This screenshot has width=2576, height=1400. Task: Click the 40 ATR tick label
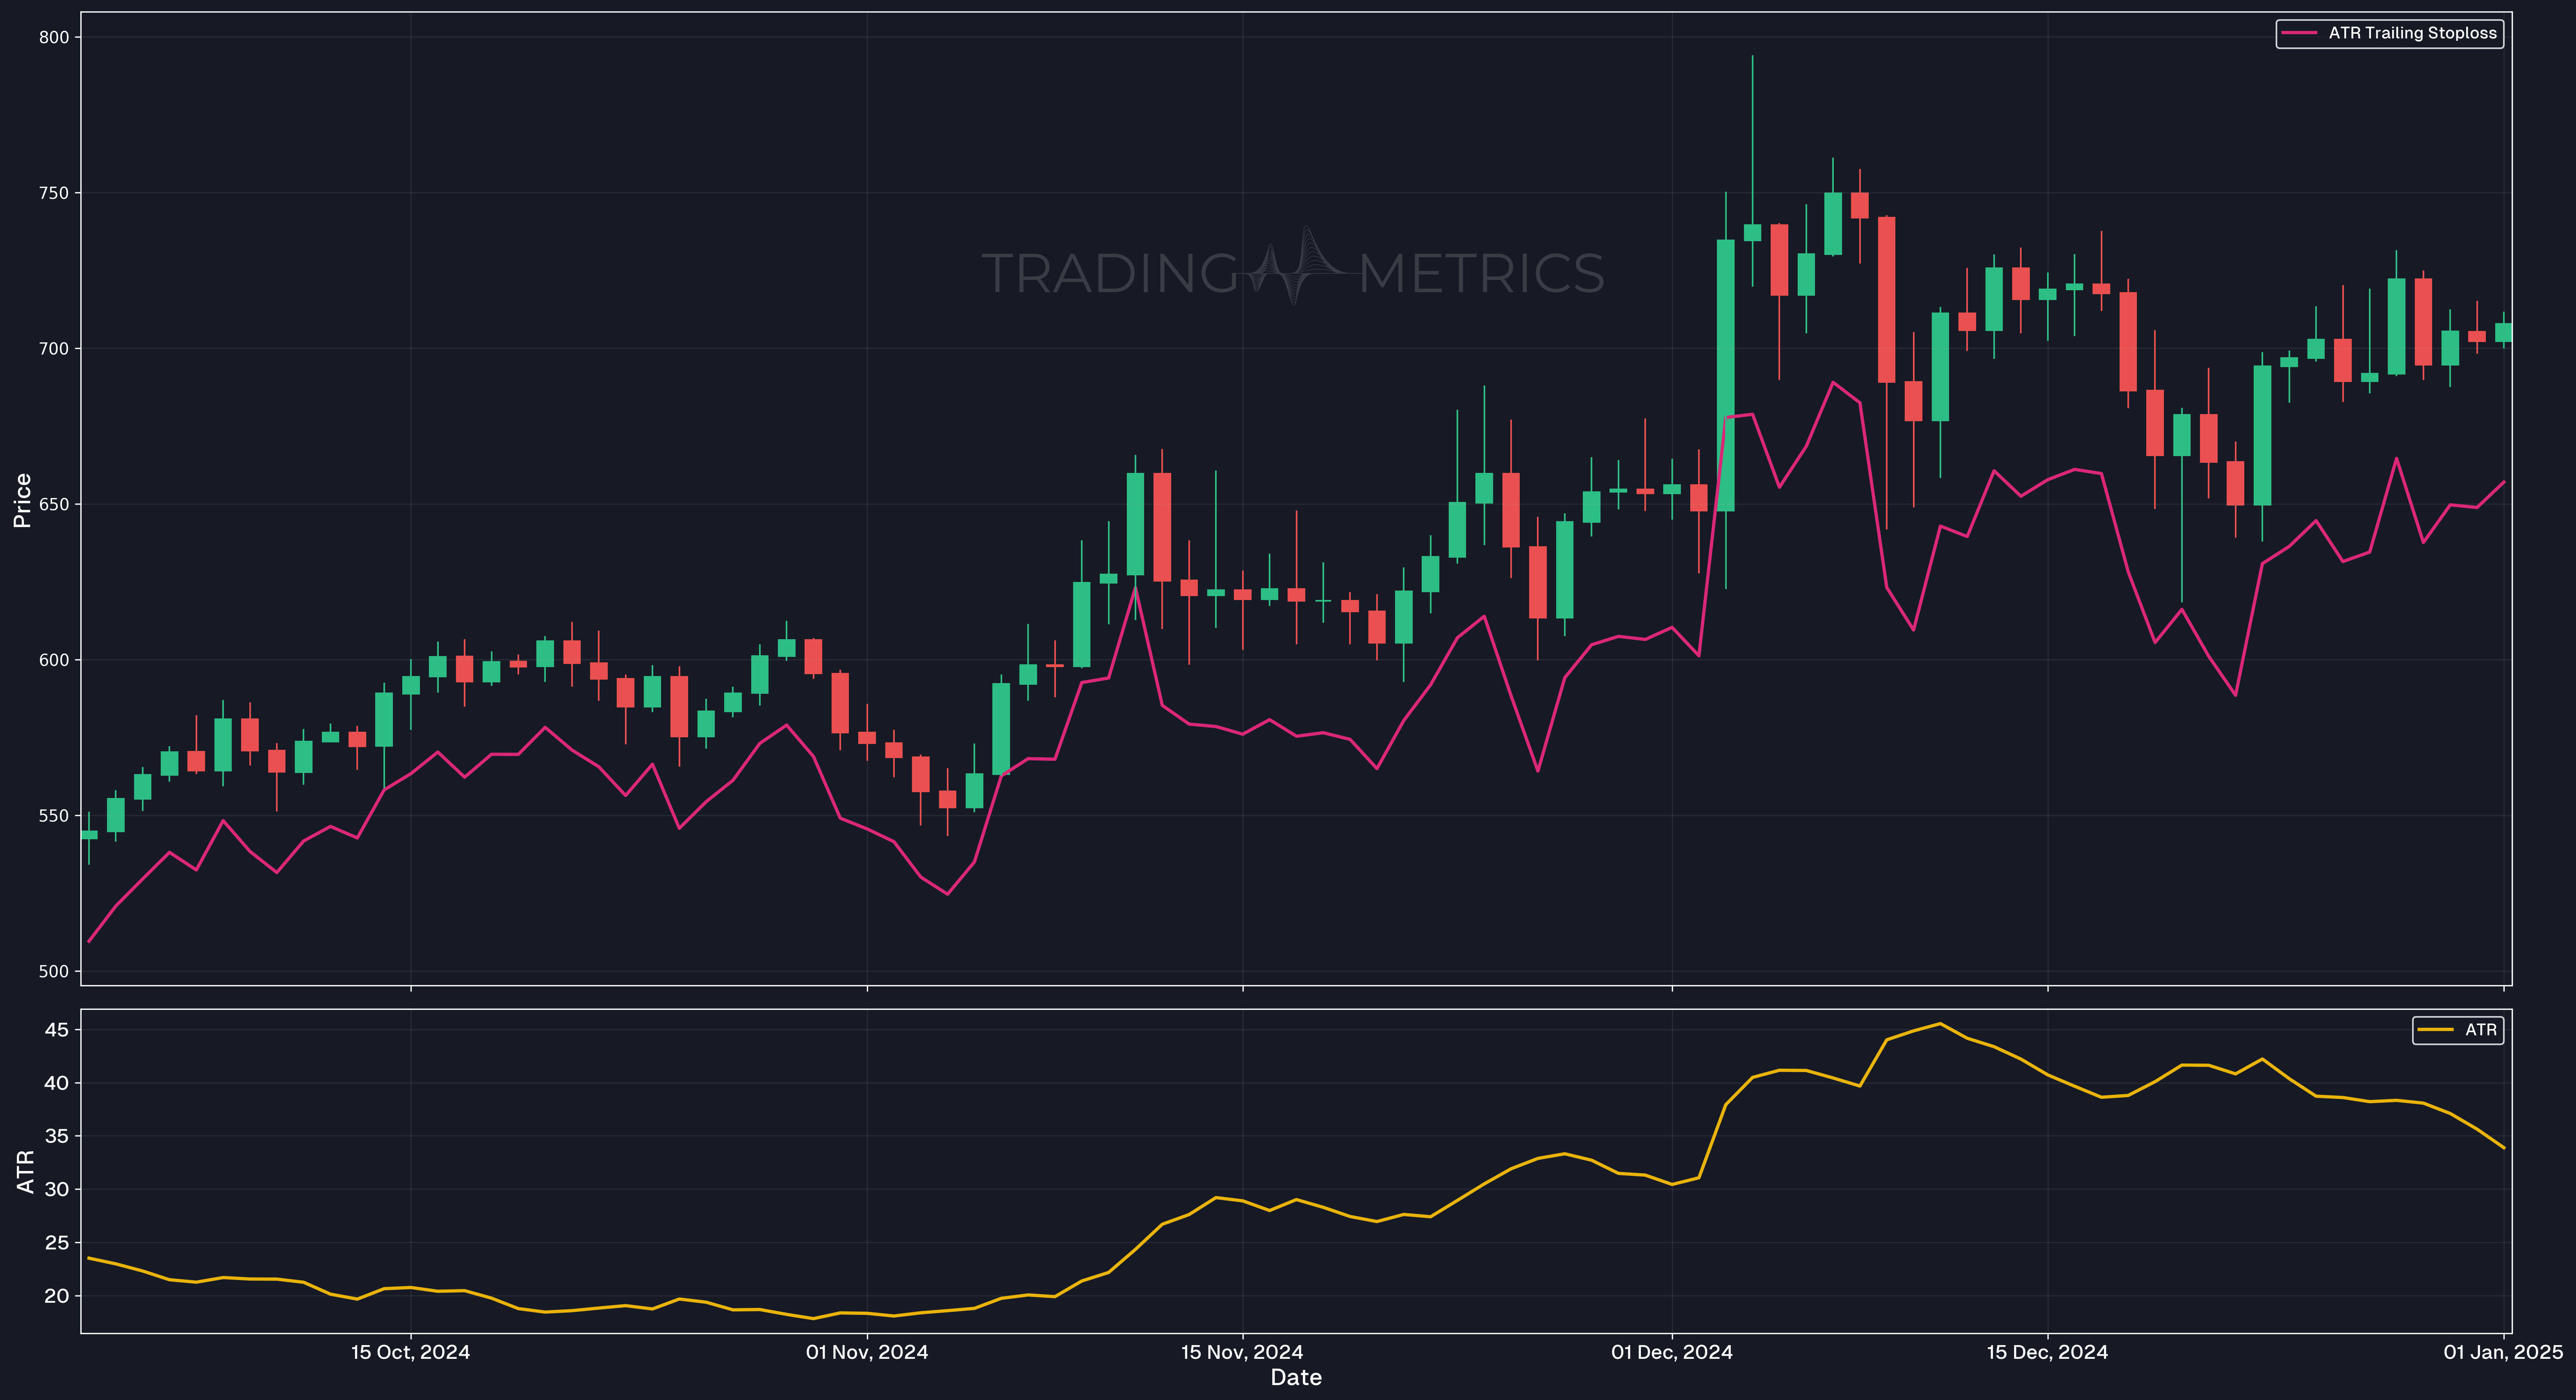coord(57,1083)
